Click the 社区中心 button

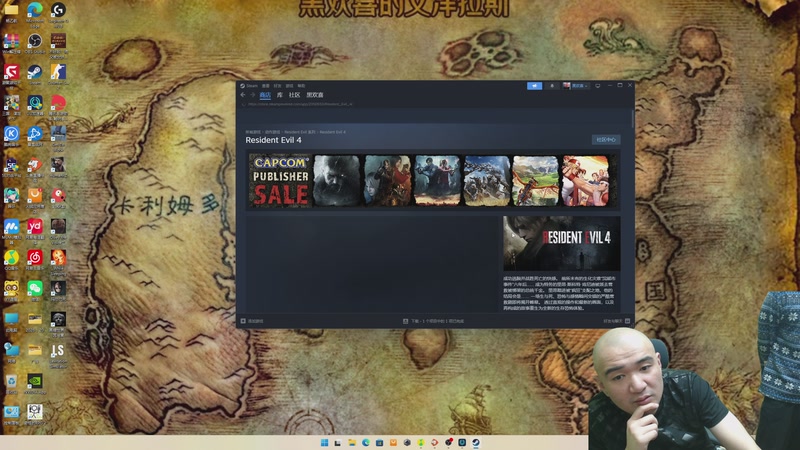(x=606, y=140)
